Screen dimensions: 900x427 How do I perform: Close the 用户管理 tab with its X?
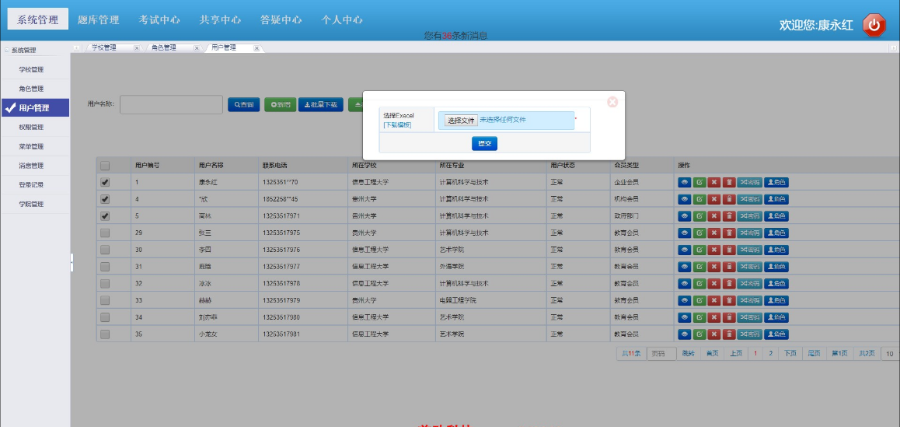coord(257,48)
